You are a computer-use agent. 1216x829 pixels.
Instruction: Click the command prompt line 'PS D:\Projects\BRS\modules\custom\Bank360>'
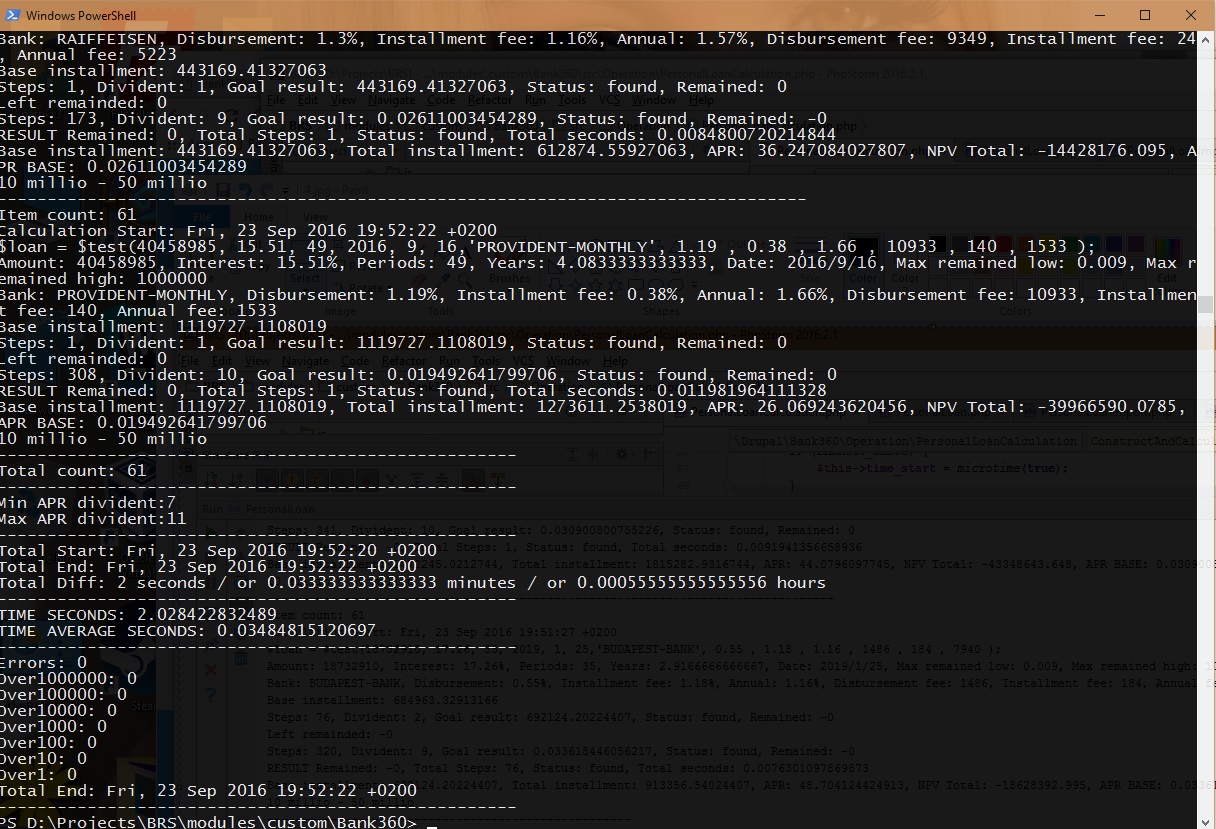coord(208,822)
